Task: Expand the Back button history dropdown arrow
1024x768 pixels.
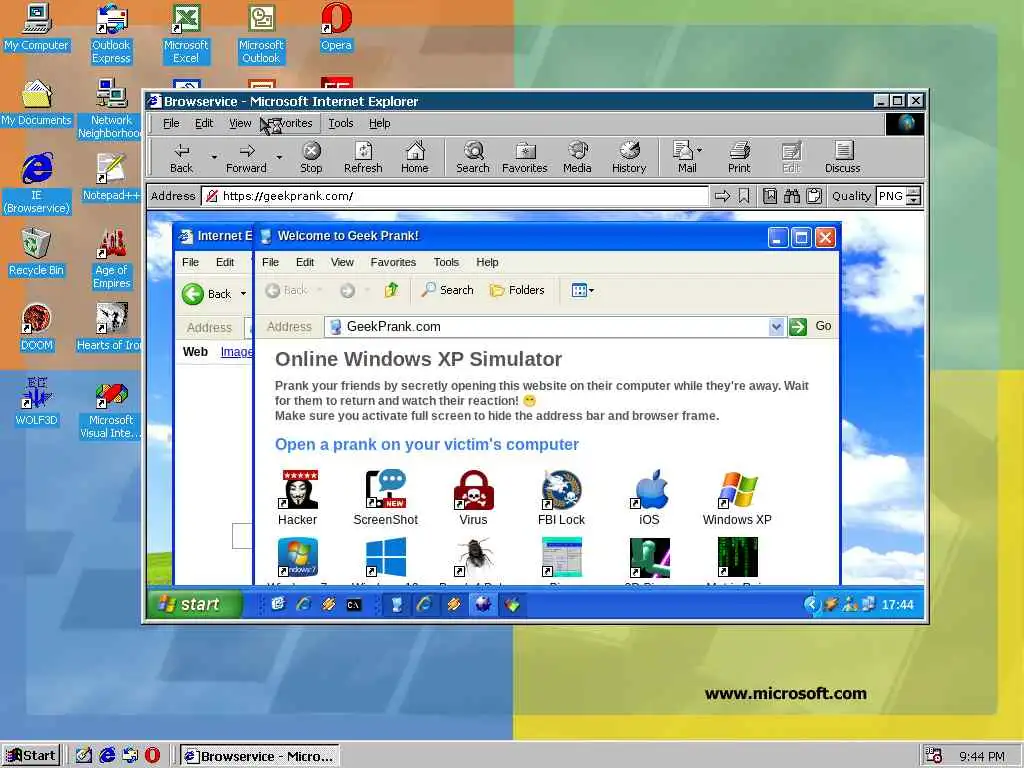Action: click(214, 157)
